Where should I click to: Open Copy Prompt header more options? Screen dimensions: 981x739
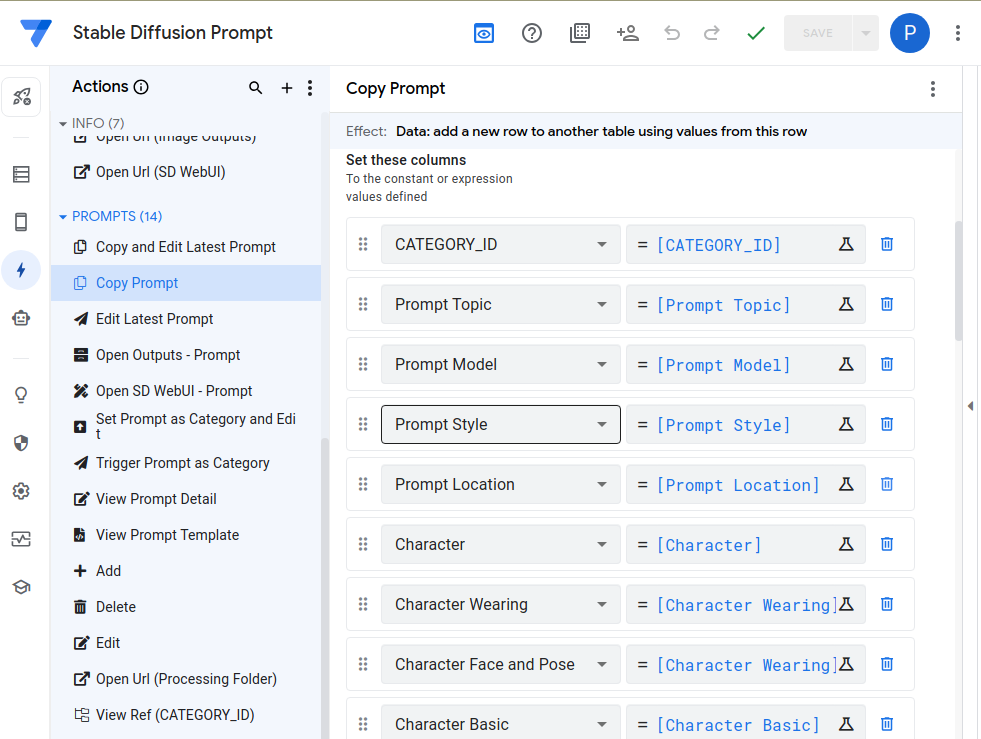[933, 89]
